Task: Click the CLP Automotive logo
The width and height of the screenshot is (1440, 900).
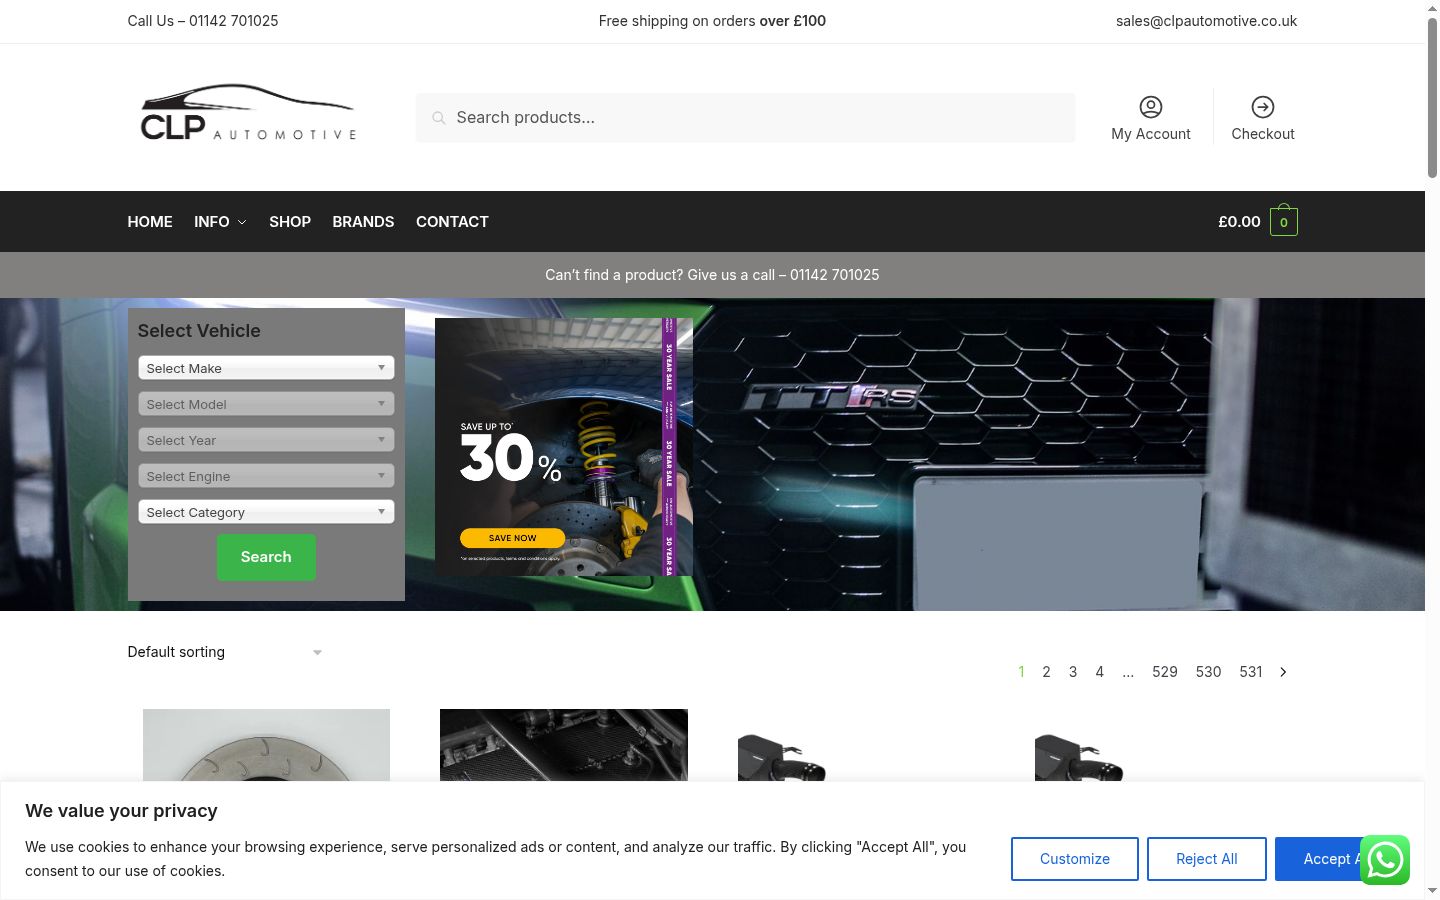Action: (x=248, y=113)
